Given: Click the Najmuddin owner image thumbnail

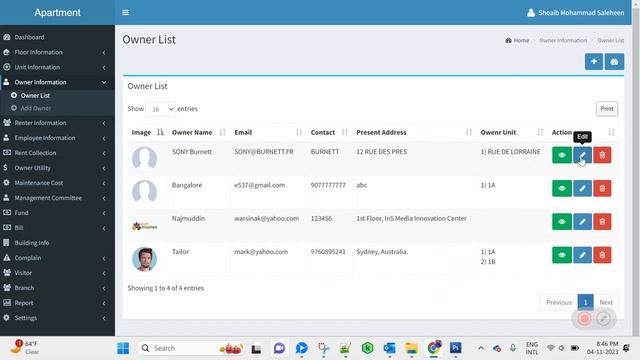Looking at the screenshot, I should click(144, 225).
